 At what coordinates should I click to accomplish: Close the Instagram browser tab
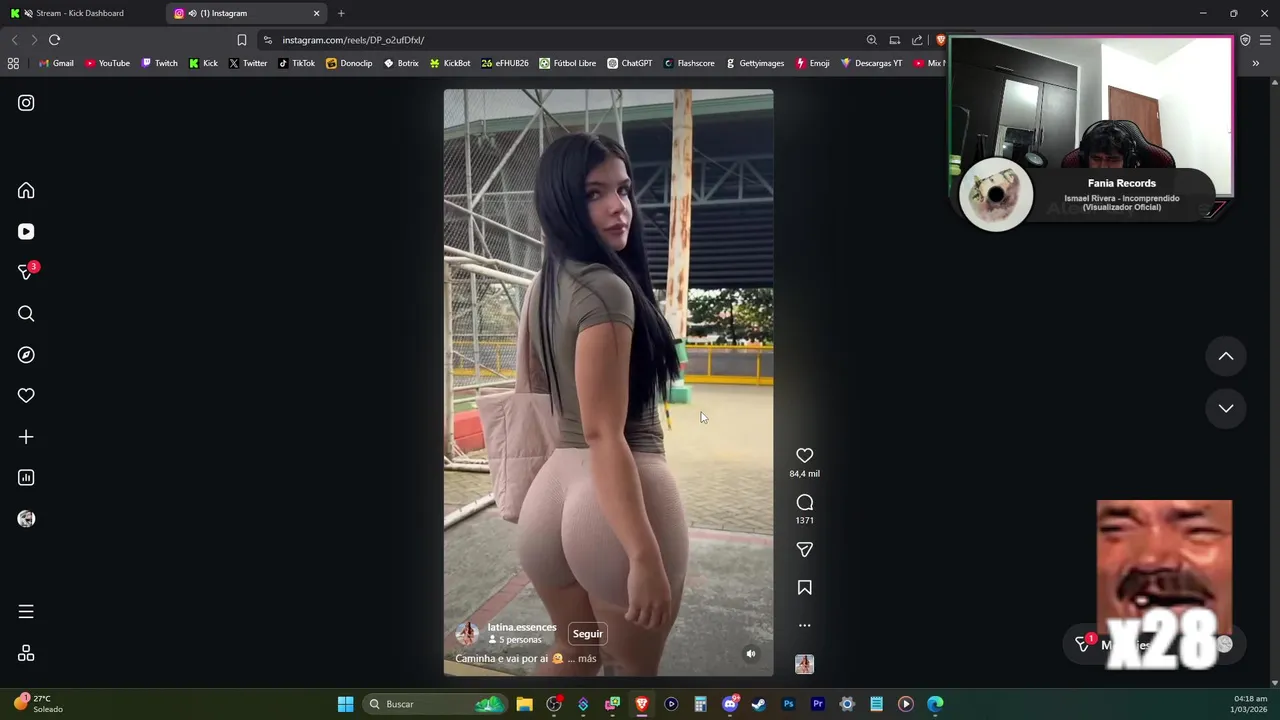[317, 13]
